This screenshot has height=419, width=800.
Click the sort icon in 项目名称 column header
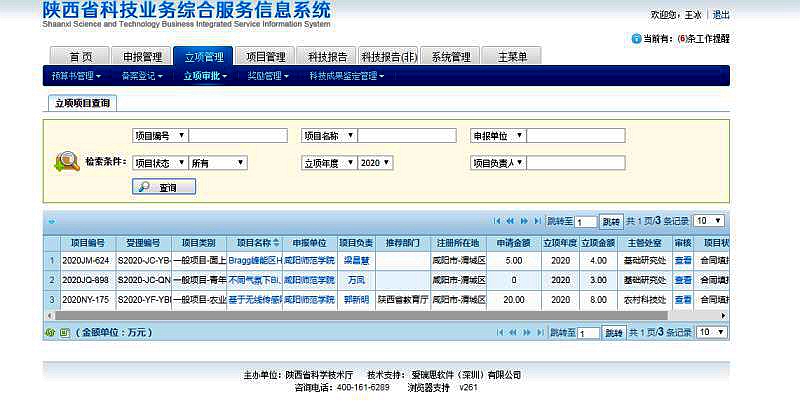[277, 242]
